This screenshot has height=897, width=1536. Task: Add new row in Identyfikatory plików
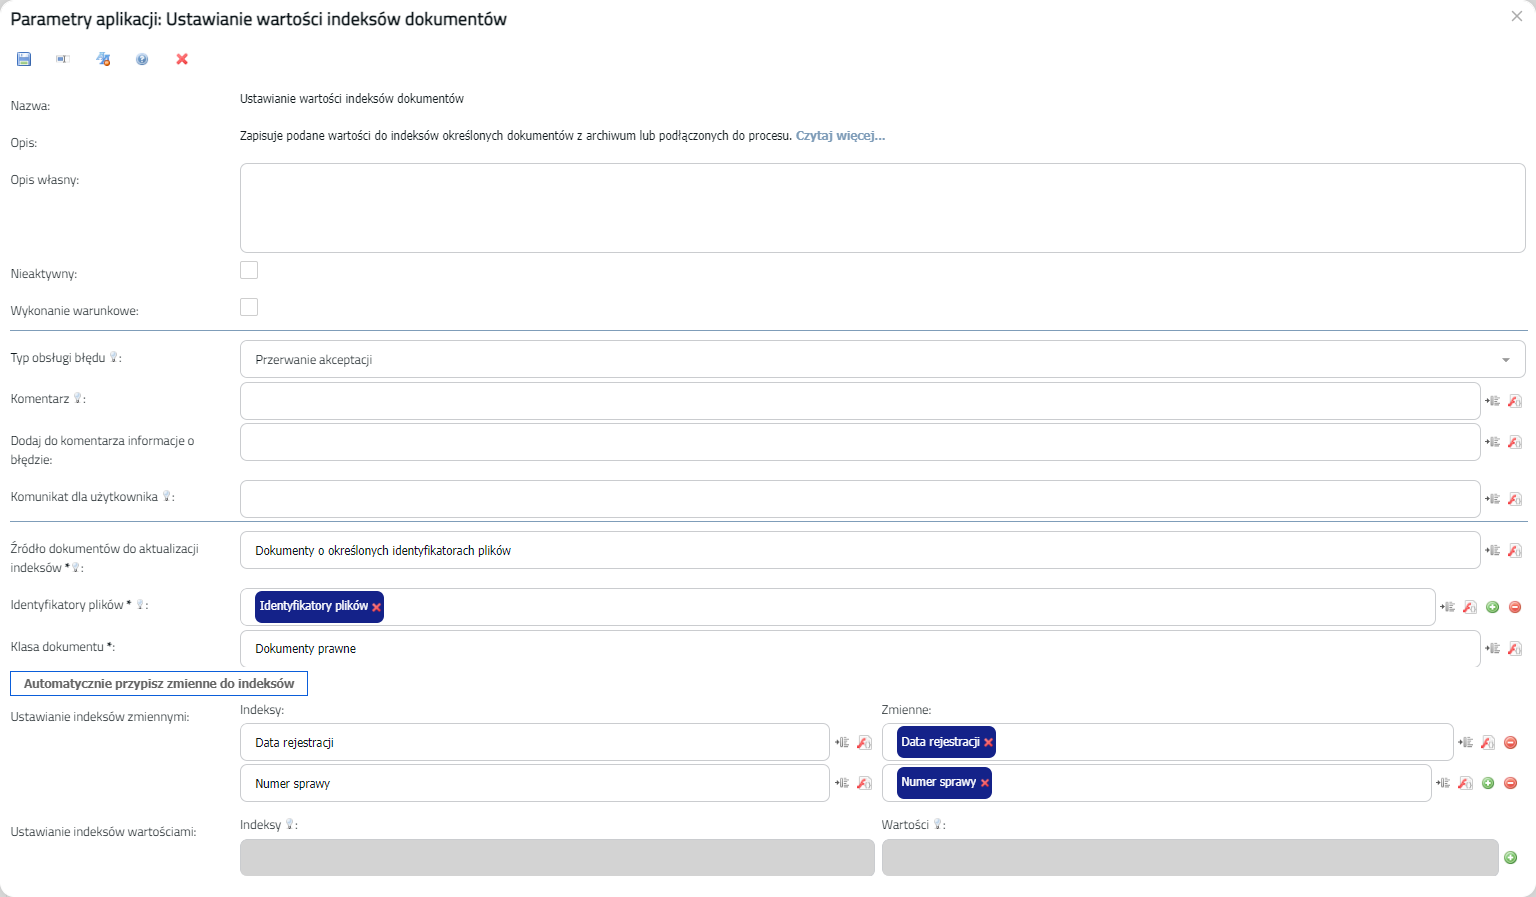pos(1493,607)
